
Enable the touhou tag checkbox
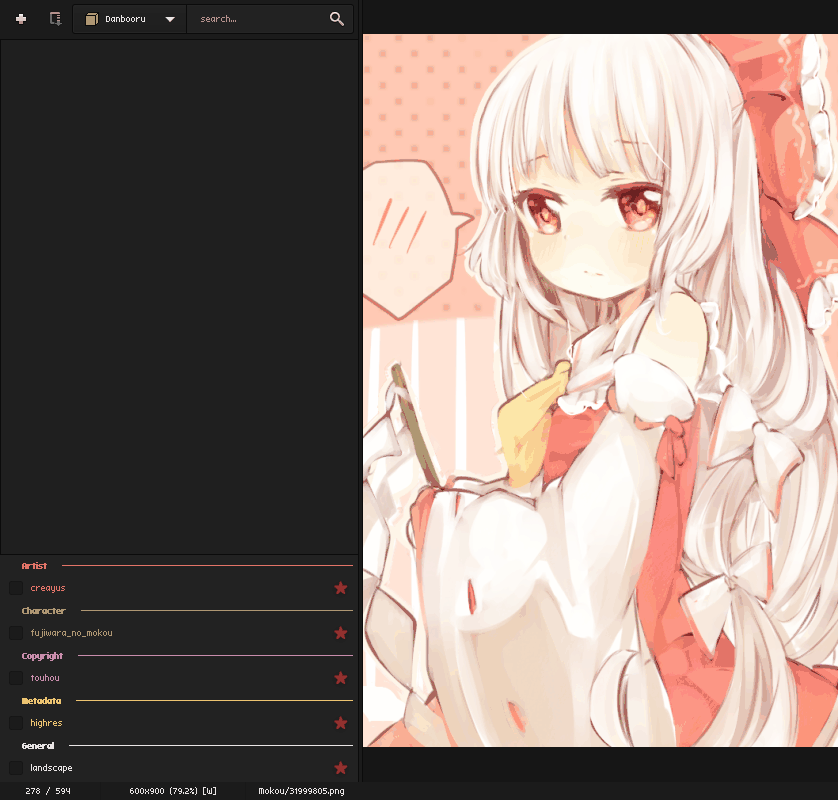(14, 678)
